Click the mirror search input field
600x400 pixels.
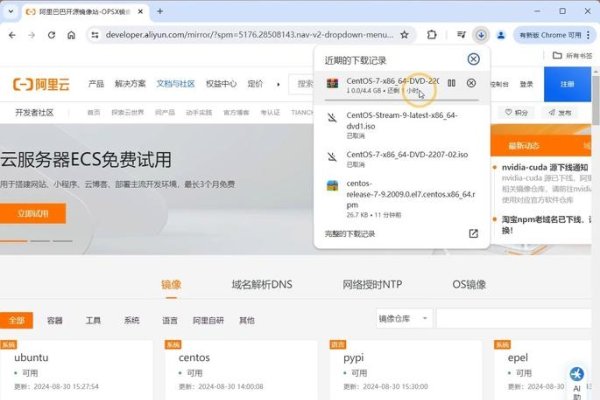[514, 318]
